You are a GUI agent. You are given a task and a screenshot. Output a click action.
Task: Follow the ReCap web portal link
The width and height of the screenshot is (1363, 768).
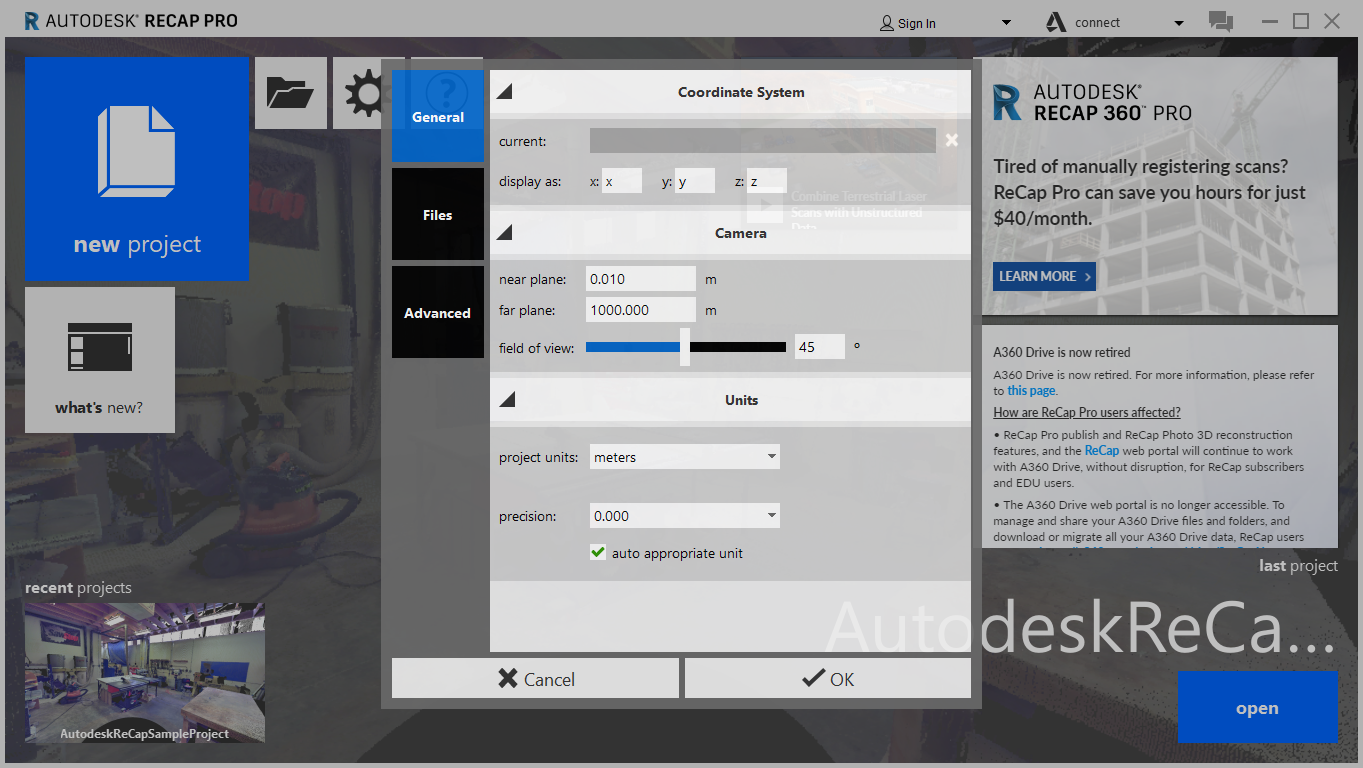[x=1102, y=451]
